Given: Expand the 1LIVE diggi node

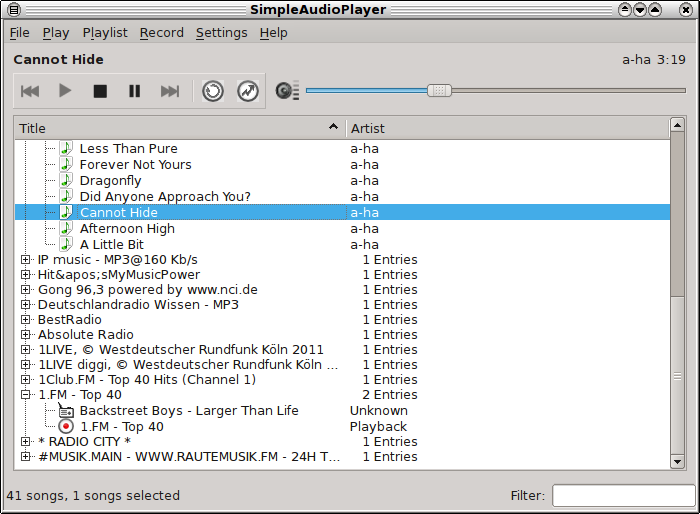Looking at the screenshot, I should click(25, 364).
